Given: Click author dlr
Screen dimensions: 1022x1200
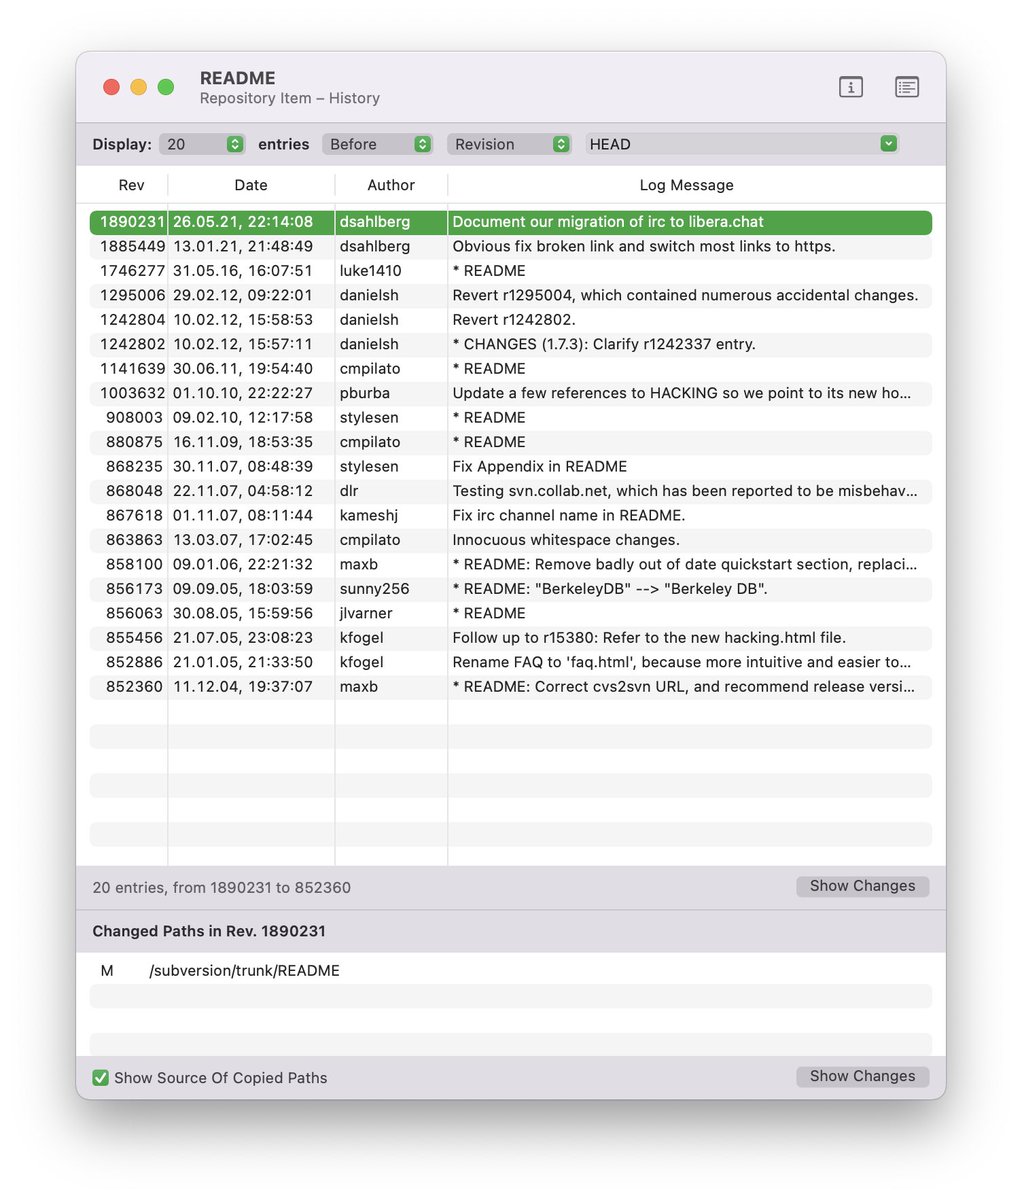Looking at the screenshot, I should click(349, 491).
